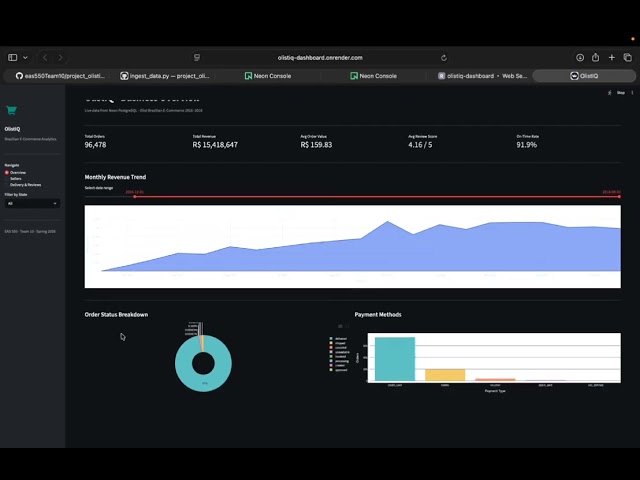This screenshot has width=640, height=480.
Task: Open a new tab with the plus icon
Action: [x=611, y=58]
